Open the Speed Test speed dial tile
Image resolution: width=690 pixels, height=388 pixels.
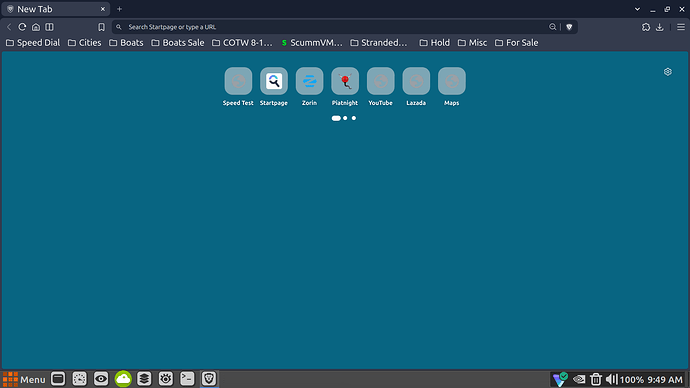(x=238, y=87)
